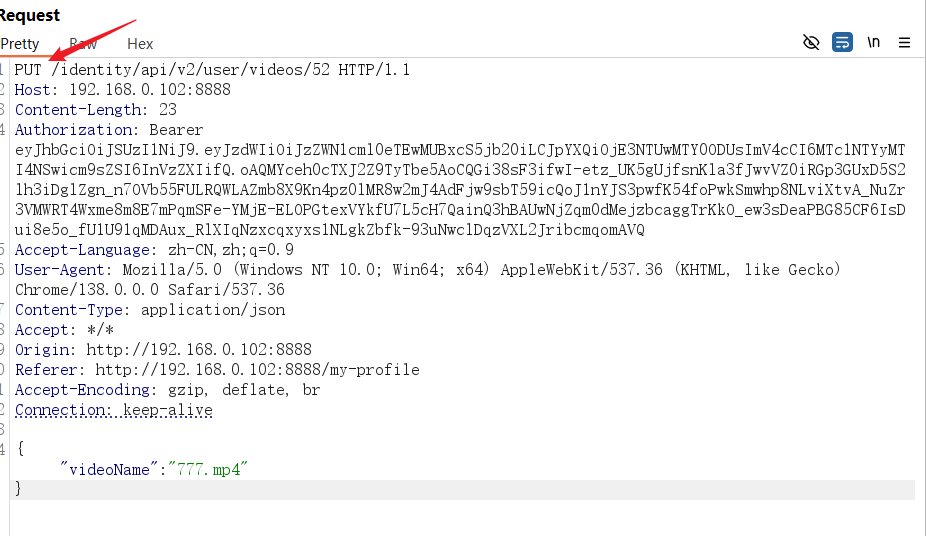Click the /identity/api/v2/user/videos/52 path

190,70
